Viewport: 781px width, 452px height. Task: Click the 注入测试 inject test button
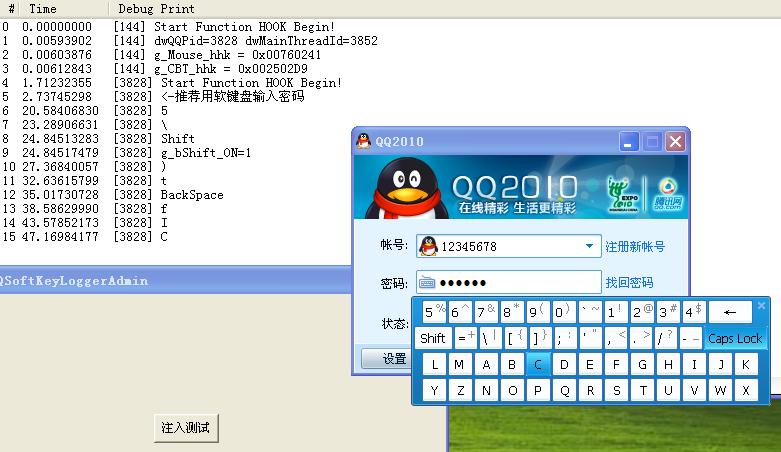pyautogui.click(x=186, y=428)
